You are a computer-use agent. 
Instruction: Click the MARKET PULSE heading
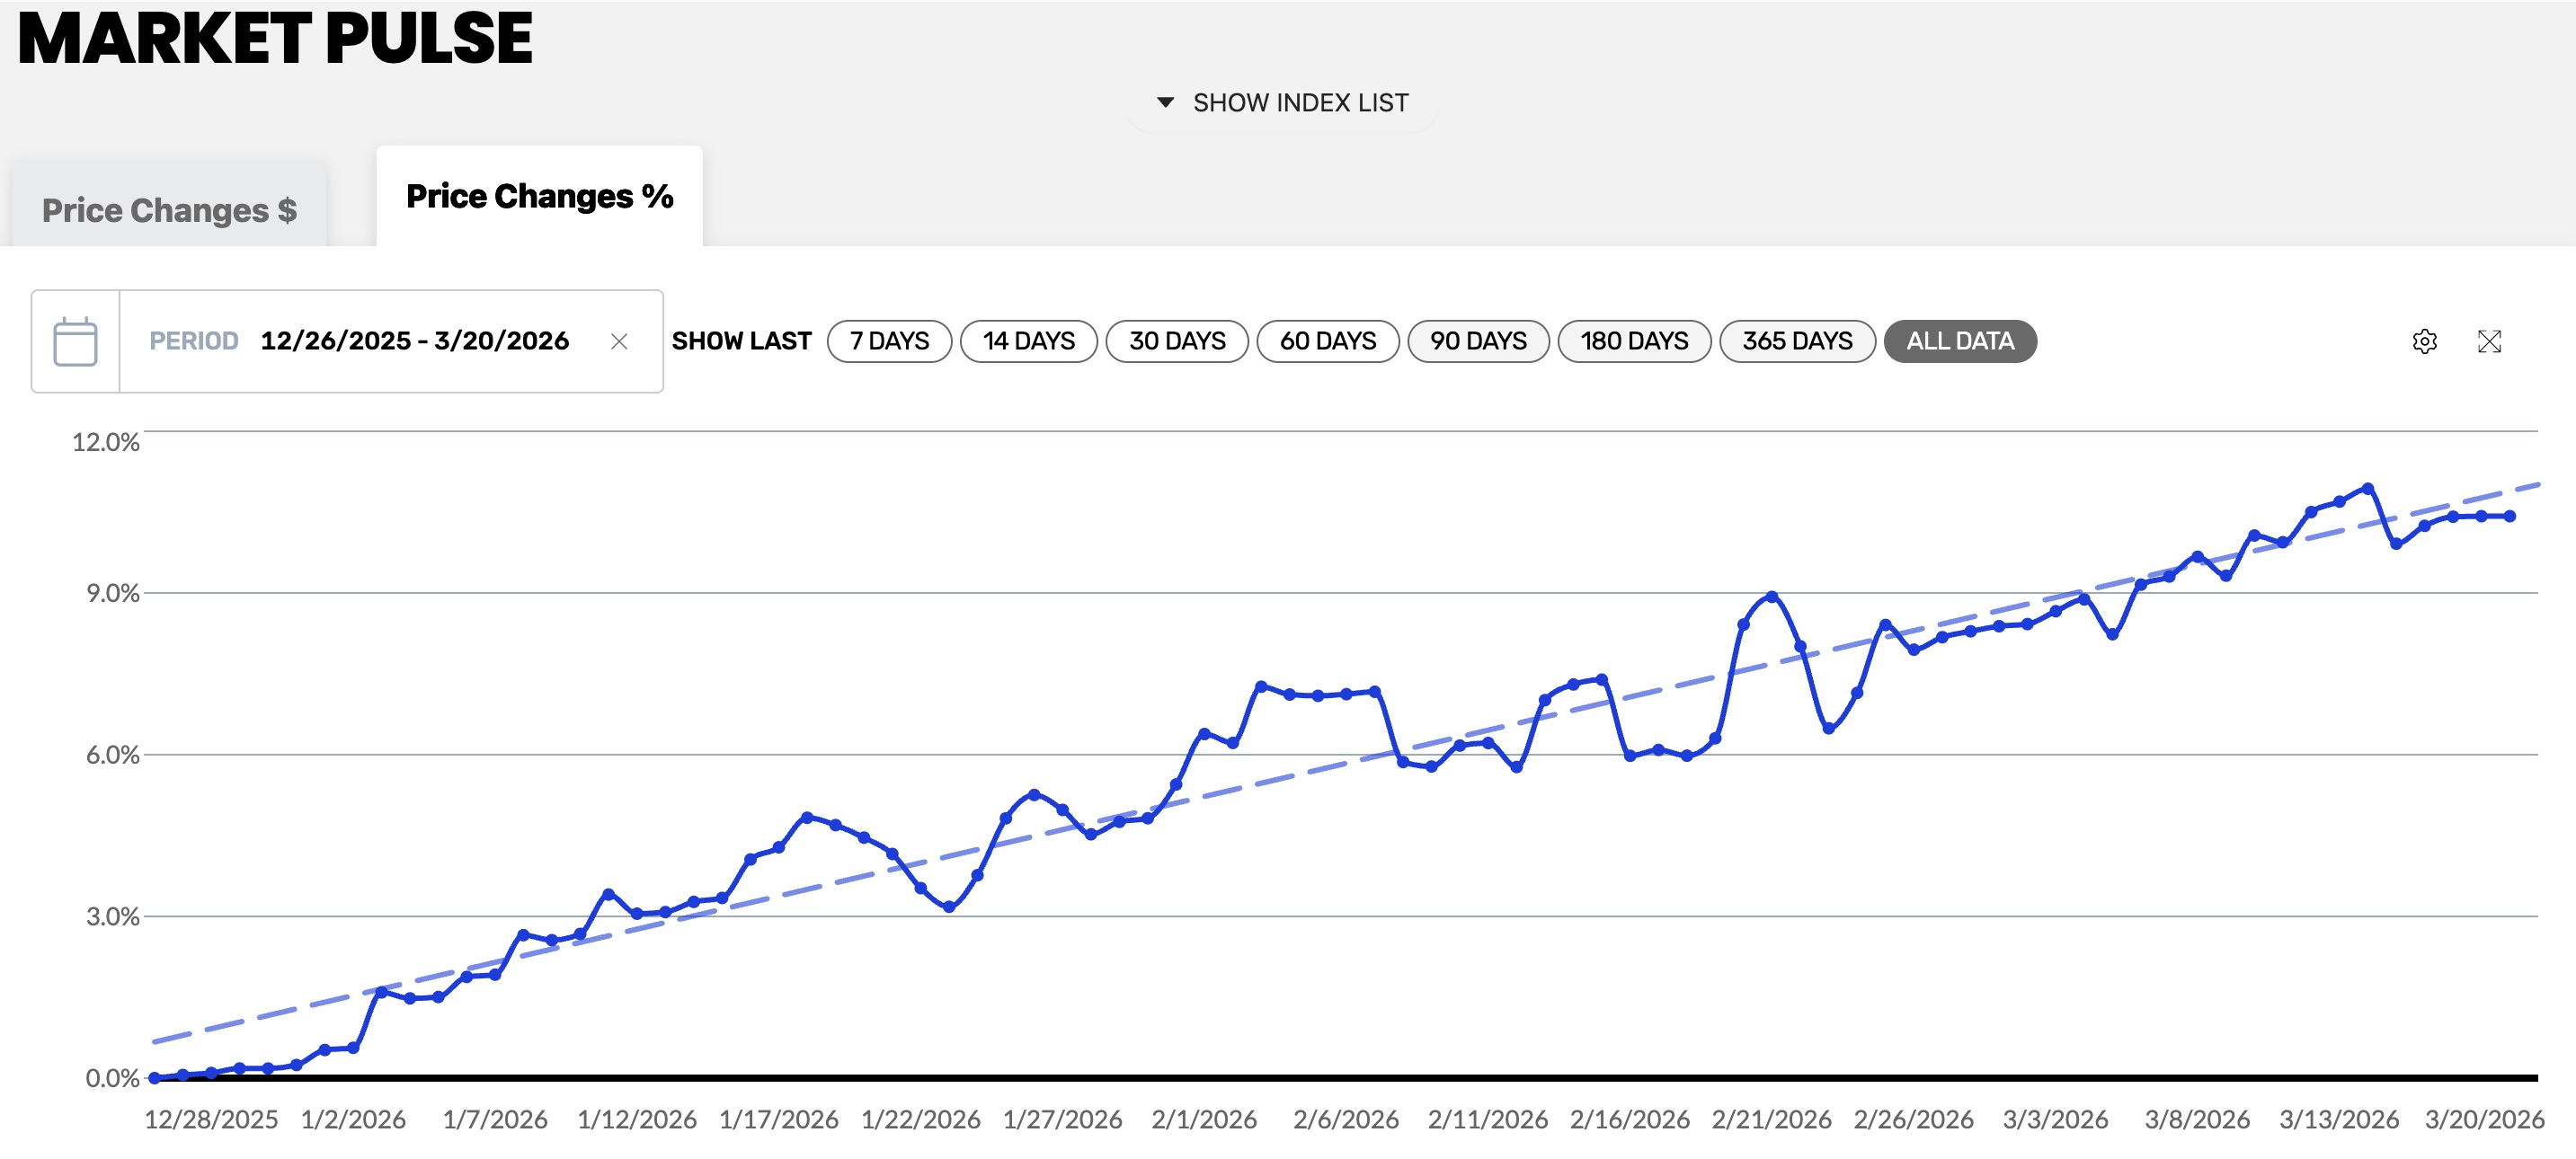[x=275, y=38]
